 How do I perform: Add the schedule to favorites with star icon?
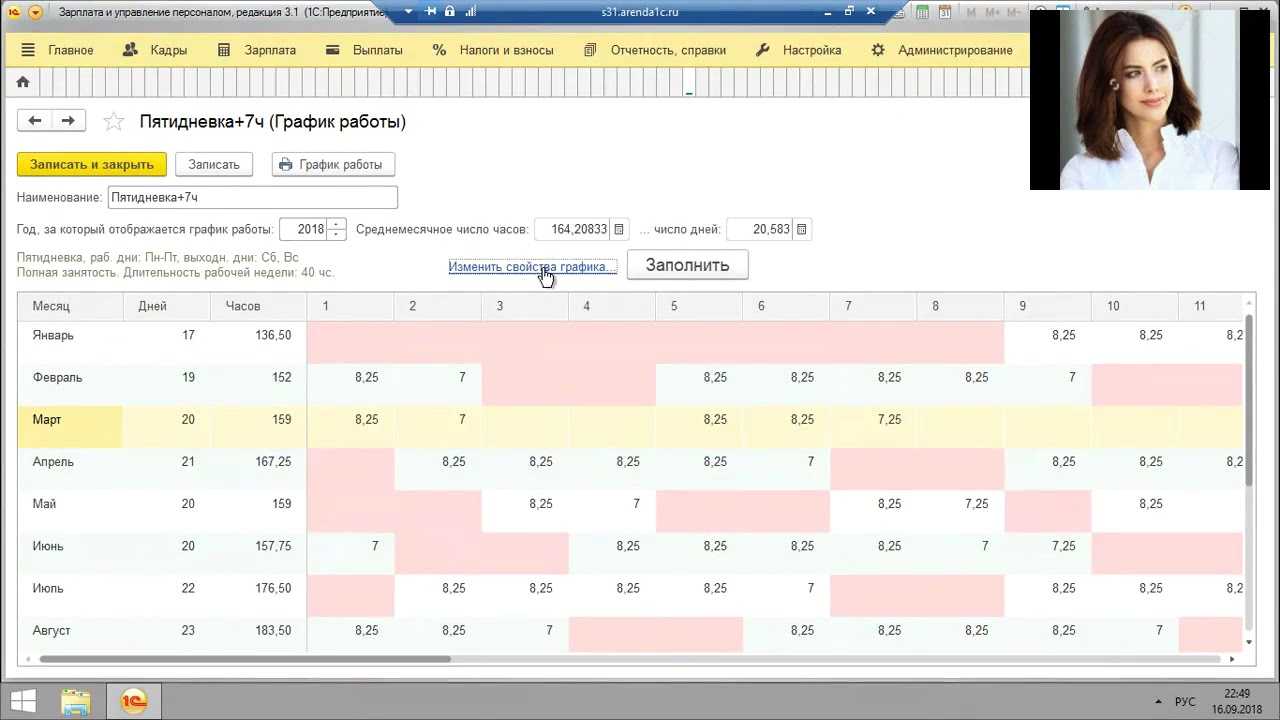pyautogui.click(x=114, y=122)
